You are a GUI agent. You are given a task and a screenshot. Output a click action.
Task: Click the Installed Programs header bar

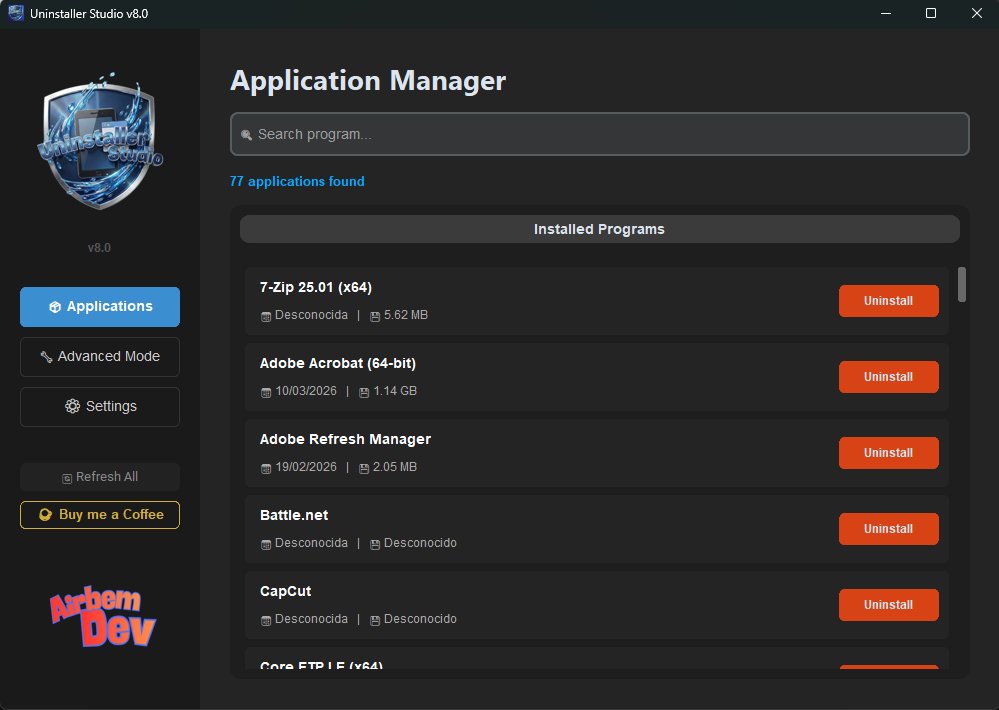[600, 229]
